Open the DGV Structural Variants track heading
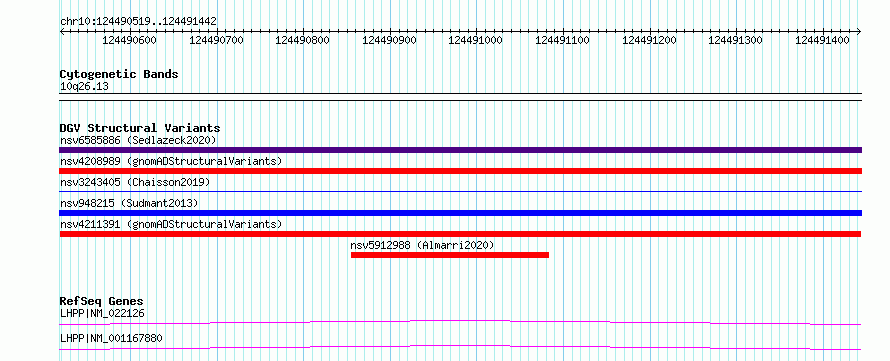Image resolution: width=890 pixels, height=361 pixels. [140, 128]
